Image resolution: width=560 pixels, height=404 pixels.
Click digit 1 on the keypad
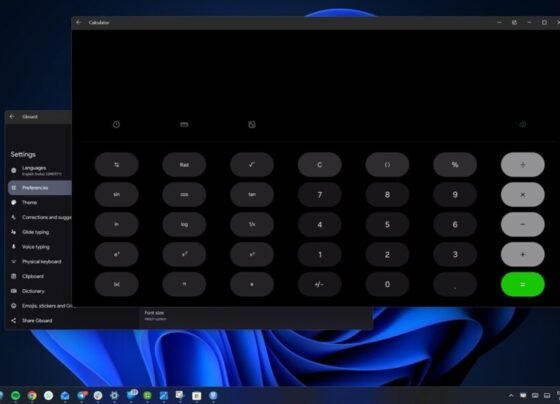click(320, 255)
